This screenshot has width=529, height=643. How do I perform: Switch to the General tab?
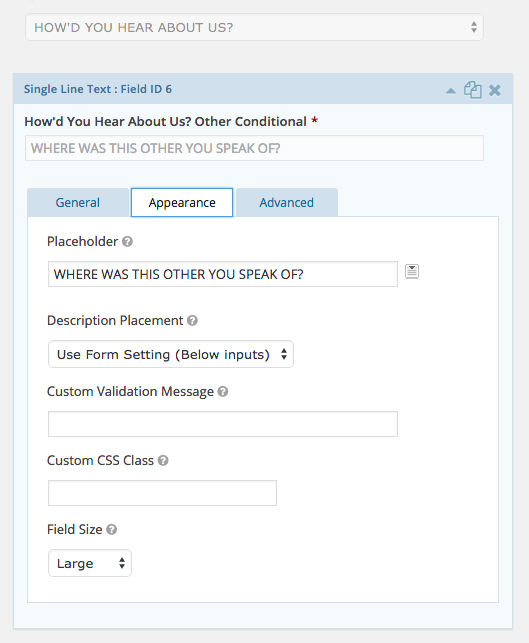click(78, 203)
